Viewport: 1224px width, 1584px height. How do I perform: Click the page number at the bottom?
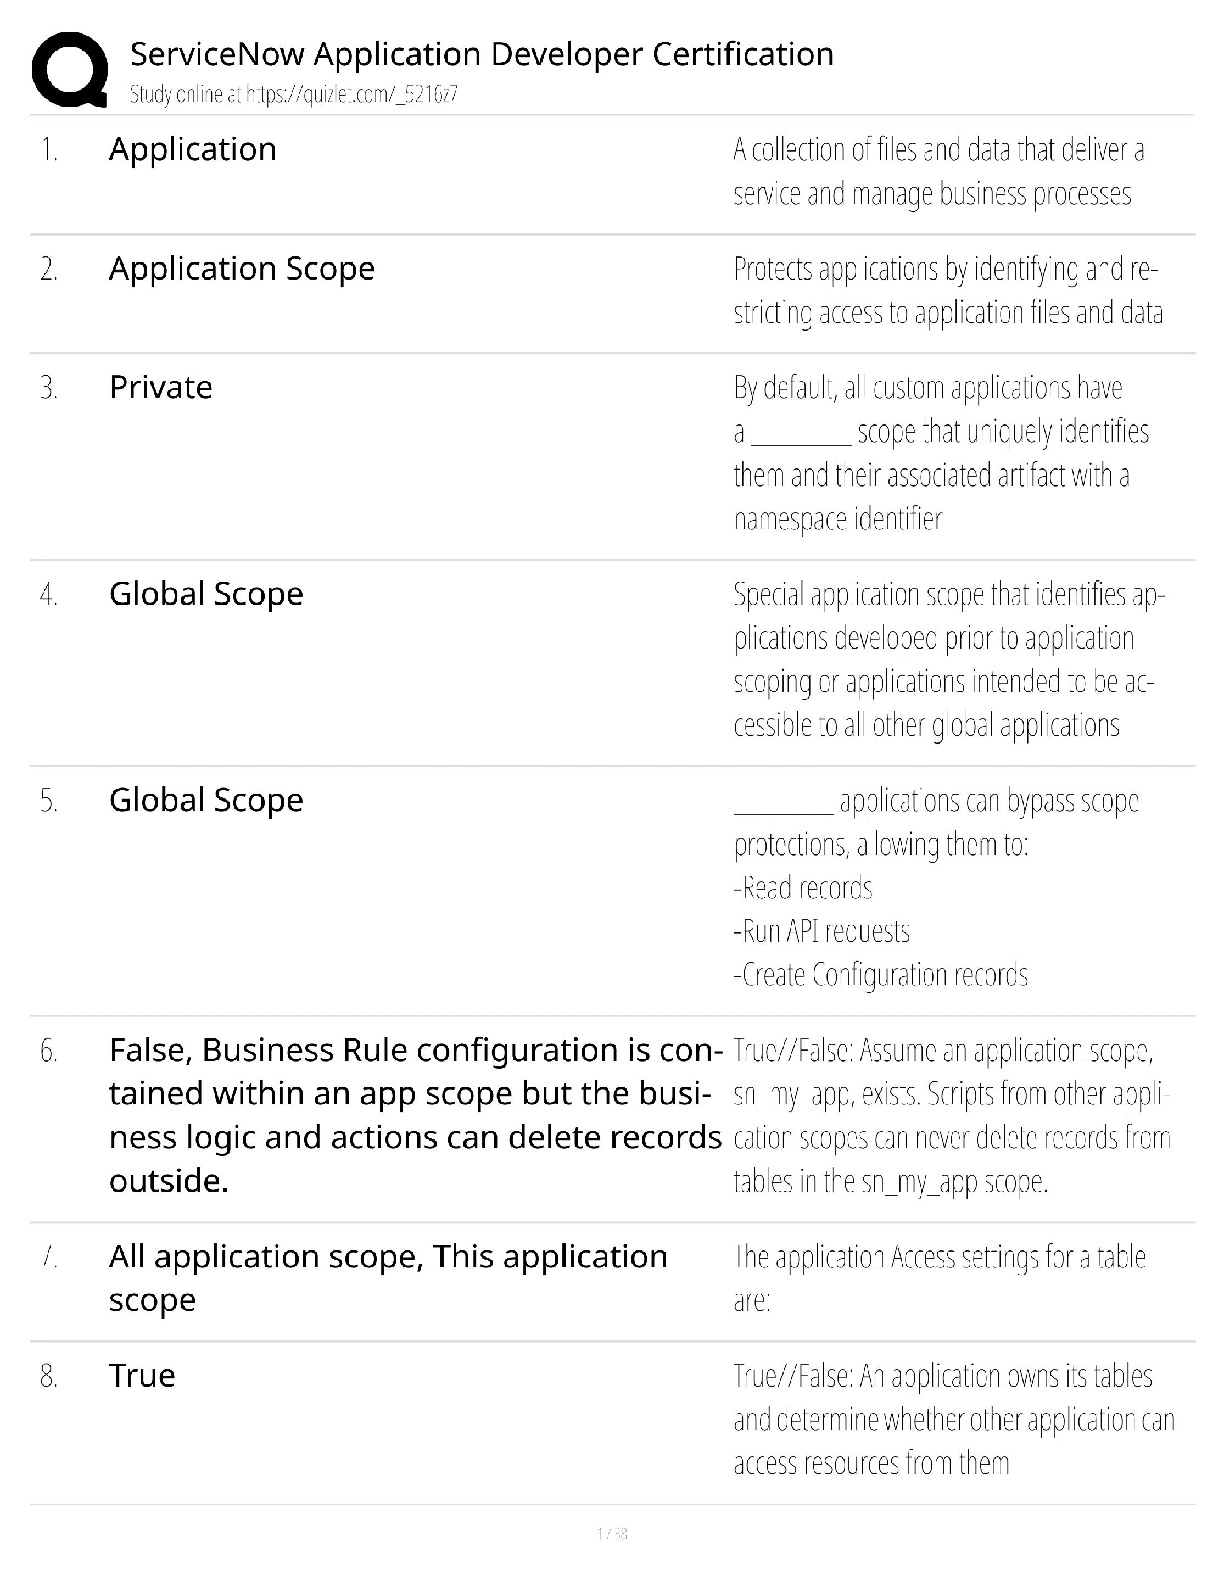(x=612, y=1533)
